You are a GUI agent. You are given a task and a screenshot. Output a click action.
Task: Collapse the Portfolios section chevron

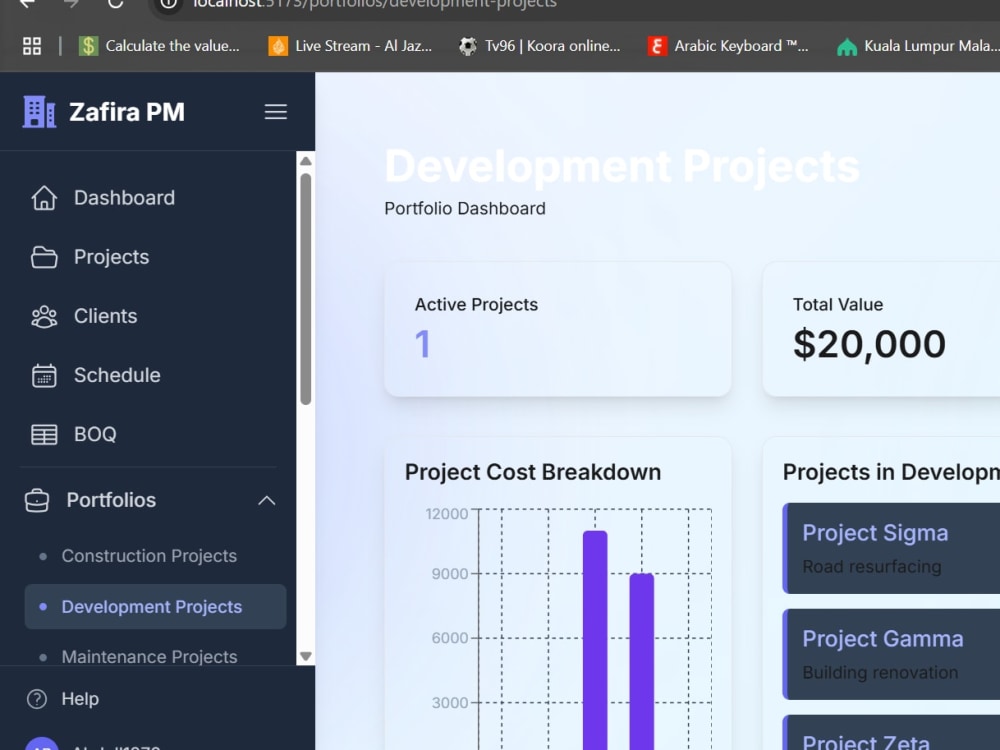(267, 501)
